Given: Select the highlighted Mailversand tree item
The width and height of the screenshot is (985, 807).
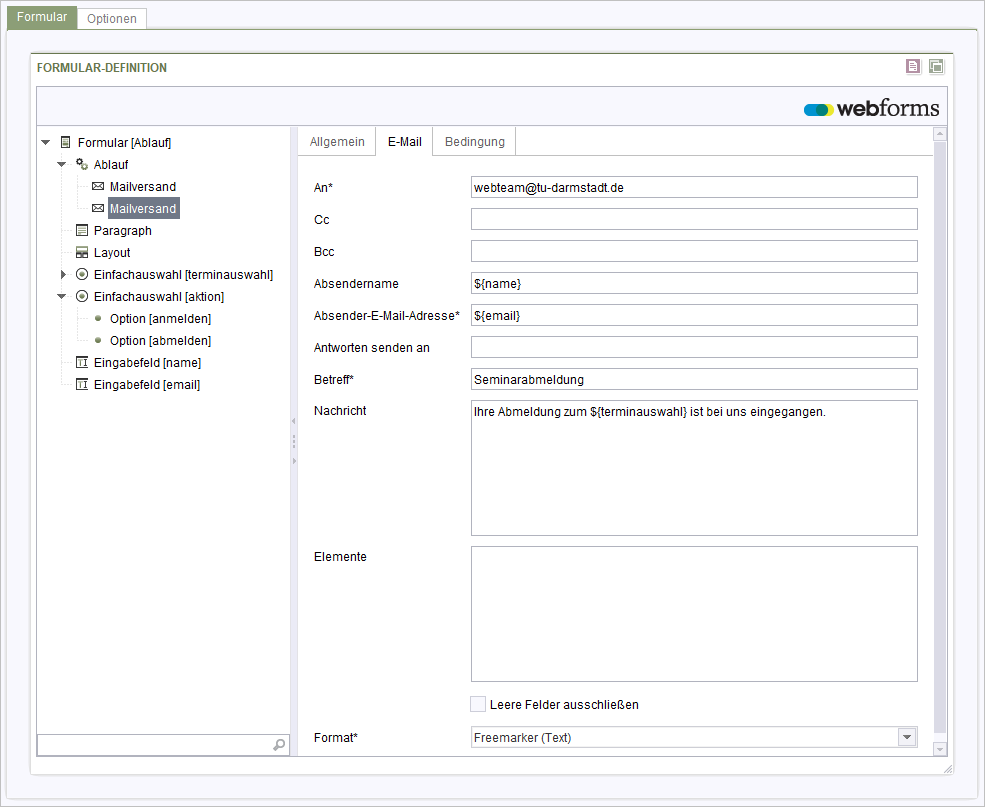Looking at the screenshot, I should click(x=143, y=209).
